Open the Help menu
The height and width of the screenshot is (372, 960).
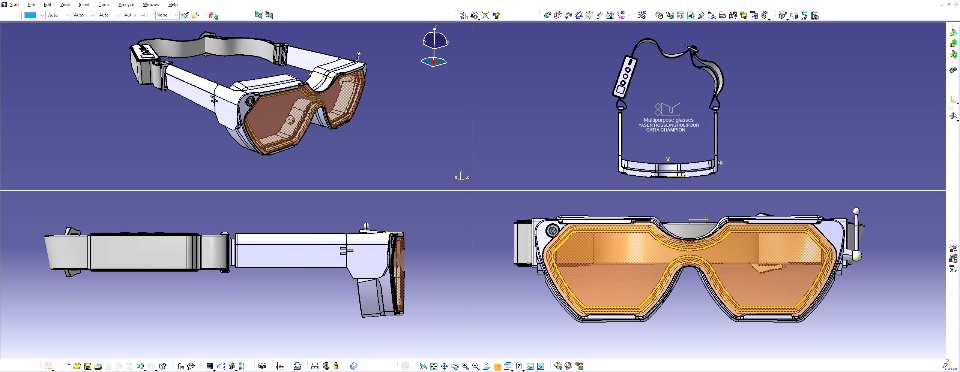coord(173,5)
